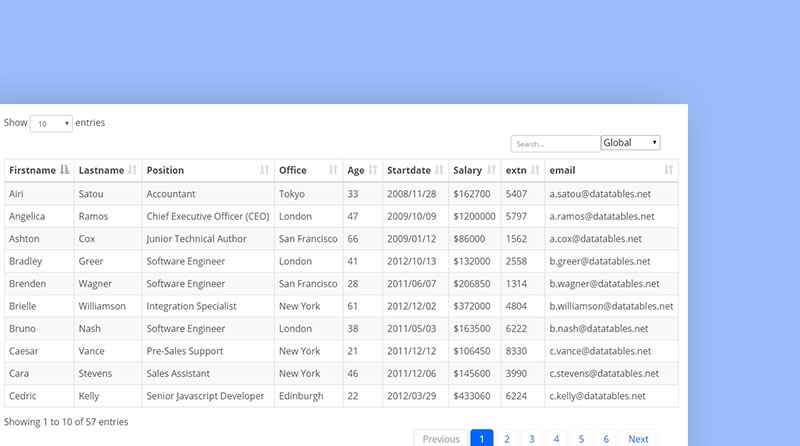The width and height of the screenshot is (800, 446).
Task: Select the $1200000 salary cell
Action: pos(475,216)
